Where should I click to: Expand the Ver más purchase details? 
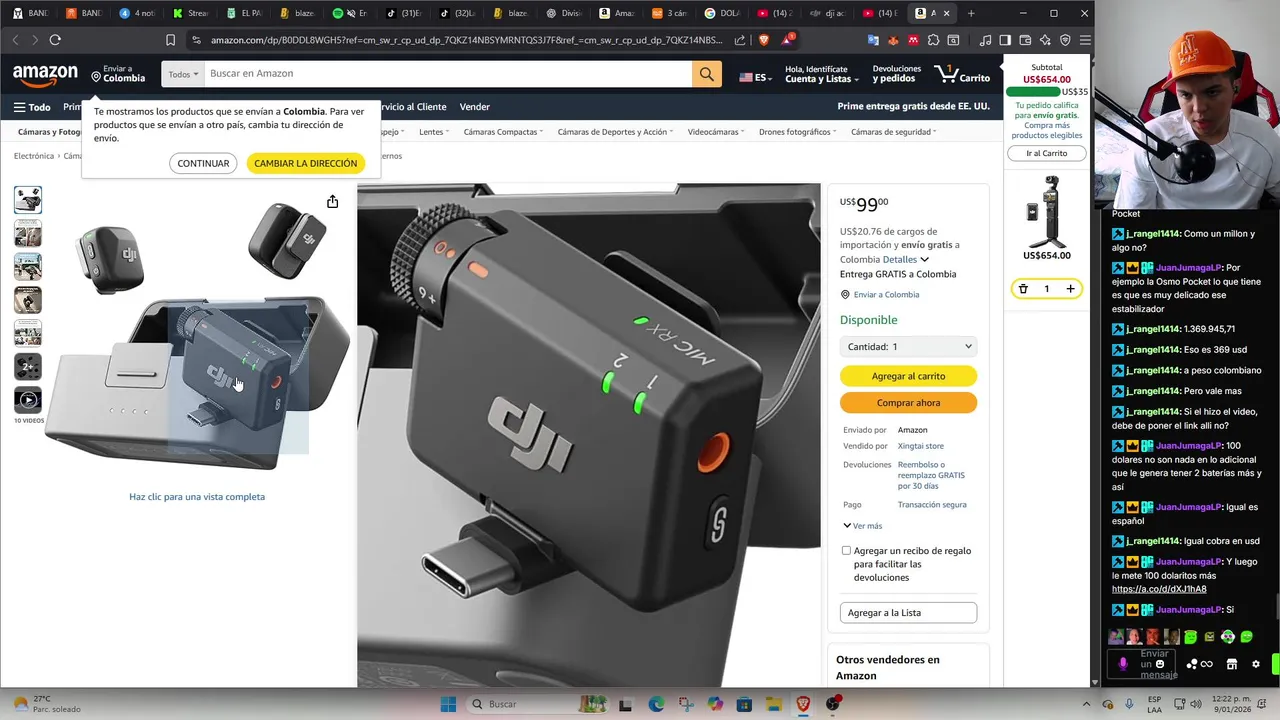click(x=862, y=525)
